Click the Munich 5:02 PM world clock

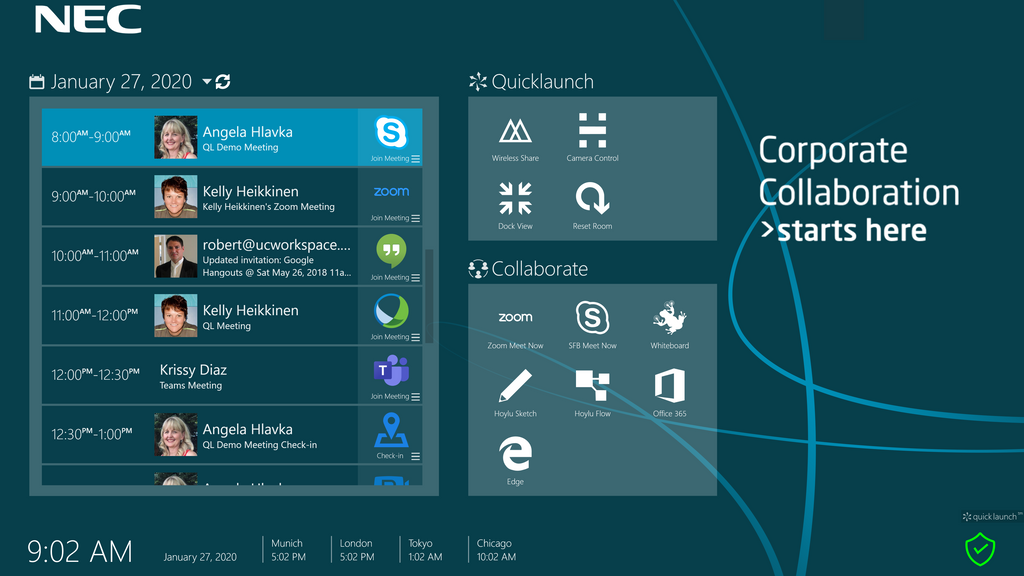pos(288,550)
